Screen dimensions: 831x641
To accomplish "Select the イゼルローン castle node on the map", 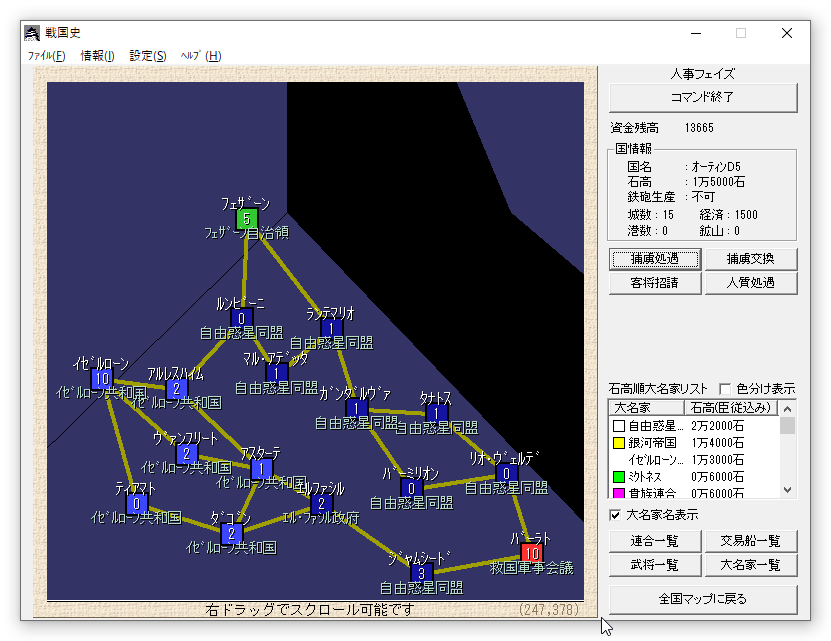I will [101, 379].
